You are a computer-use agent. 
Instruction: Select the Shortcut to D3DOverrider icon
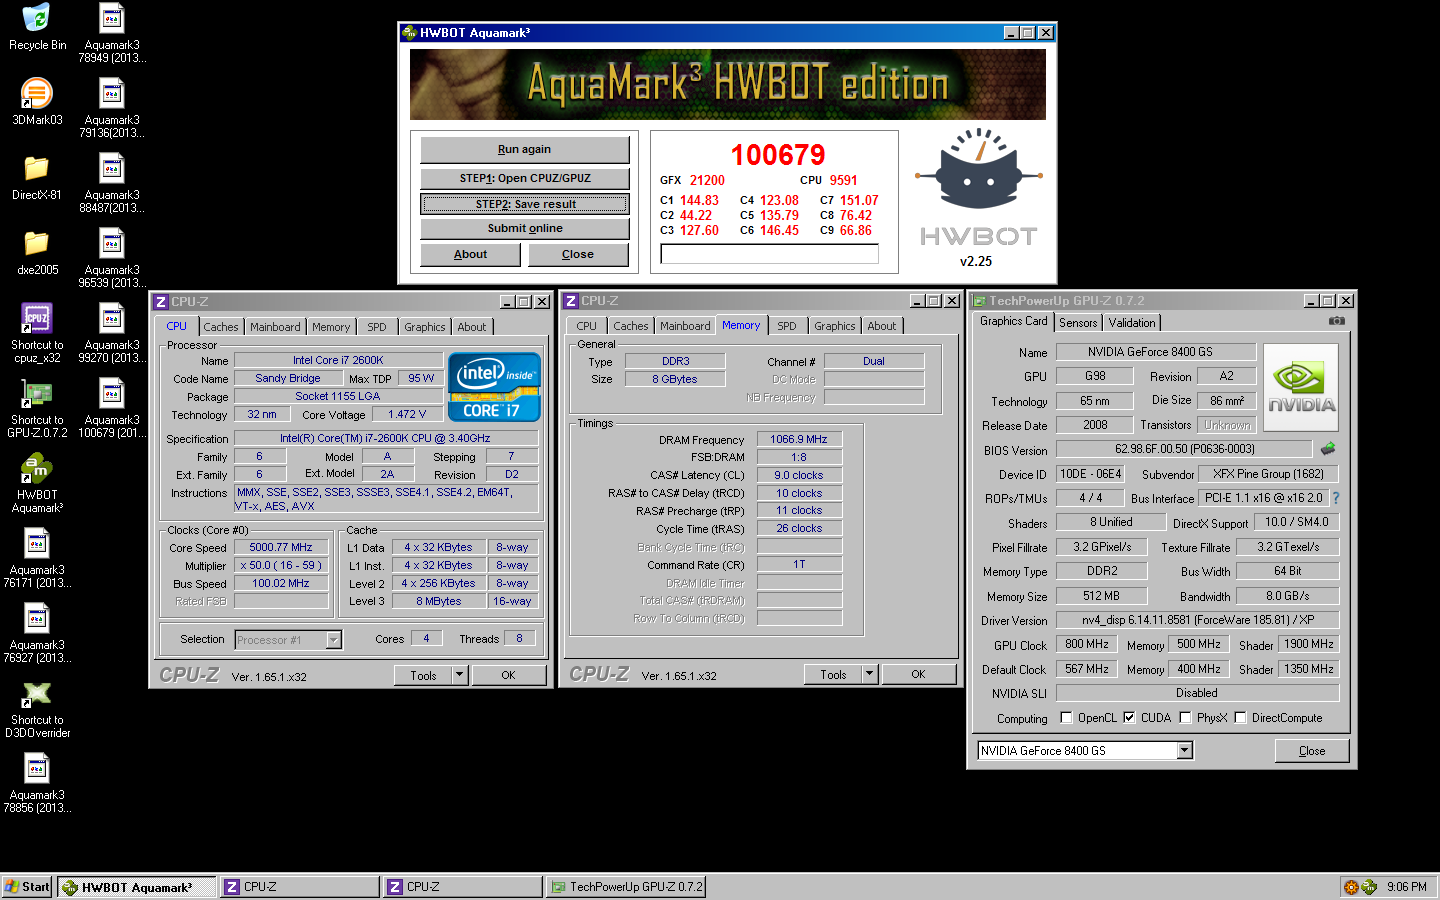(x=37, y=709)
